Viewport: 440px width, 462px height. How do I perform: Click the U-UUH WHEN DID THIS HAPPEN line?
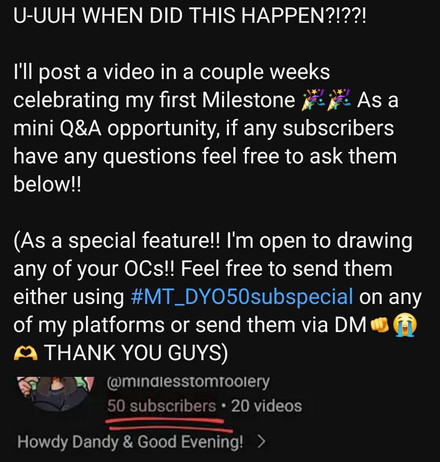pos(189,15)
